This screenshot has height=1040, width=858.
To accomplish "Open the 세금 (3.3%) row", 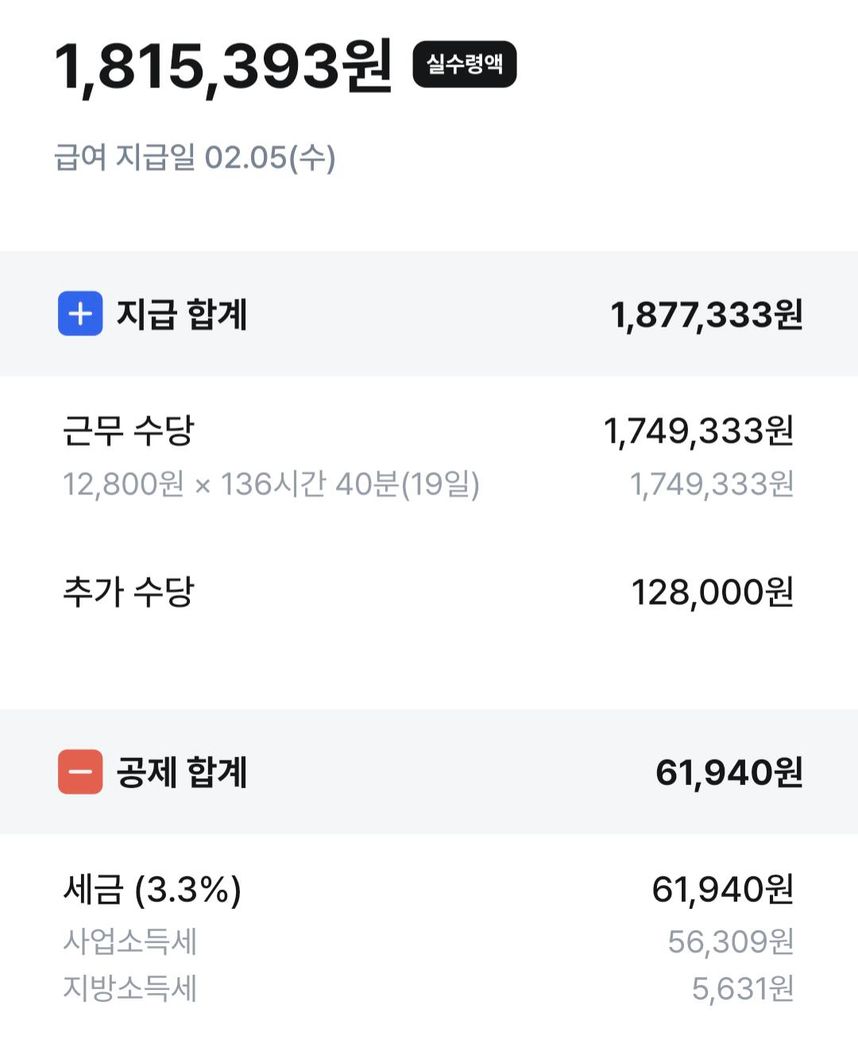I will click(429, 889).
